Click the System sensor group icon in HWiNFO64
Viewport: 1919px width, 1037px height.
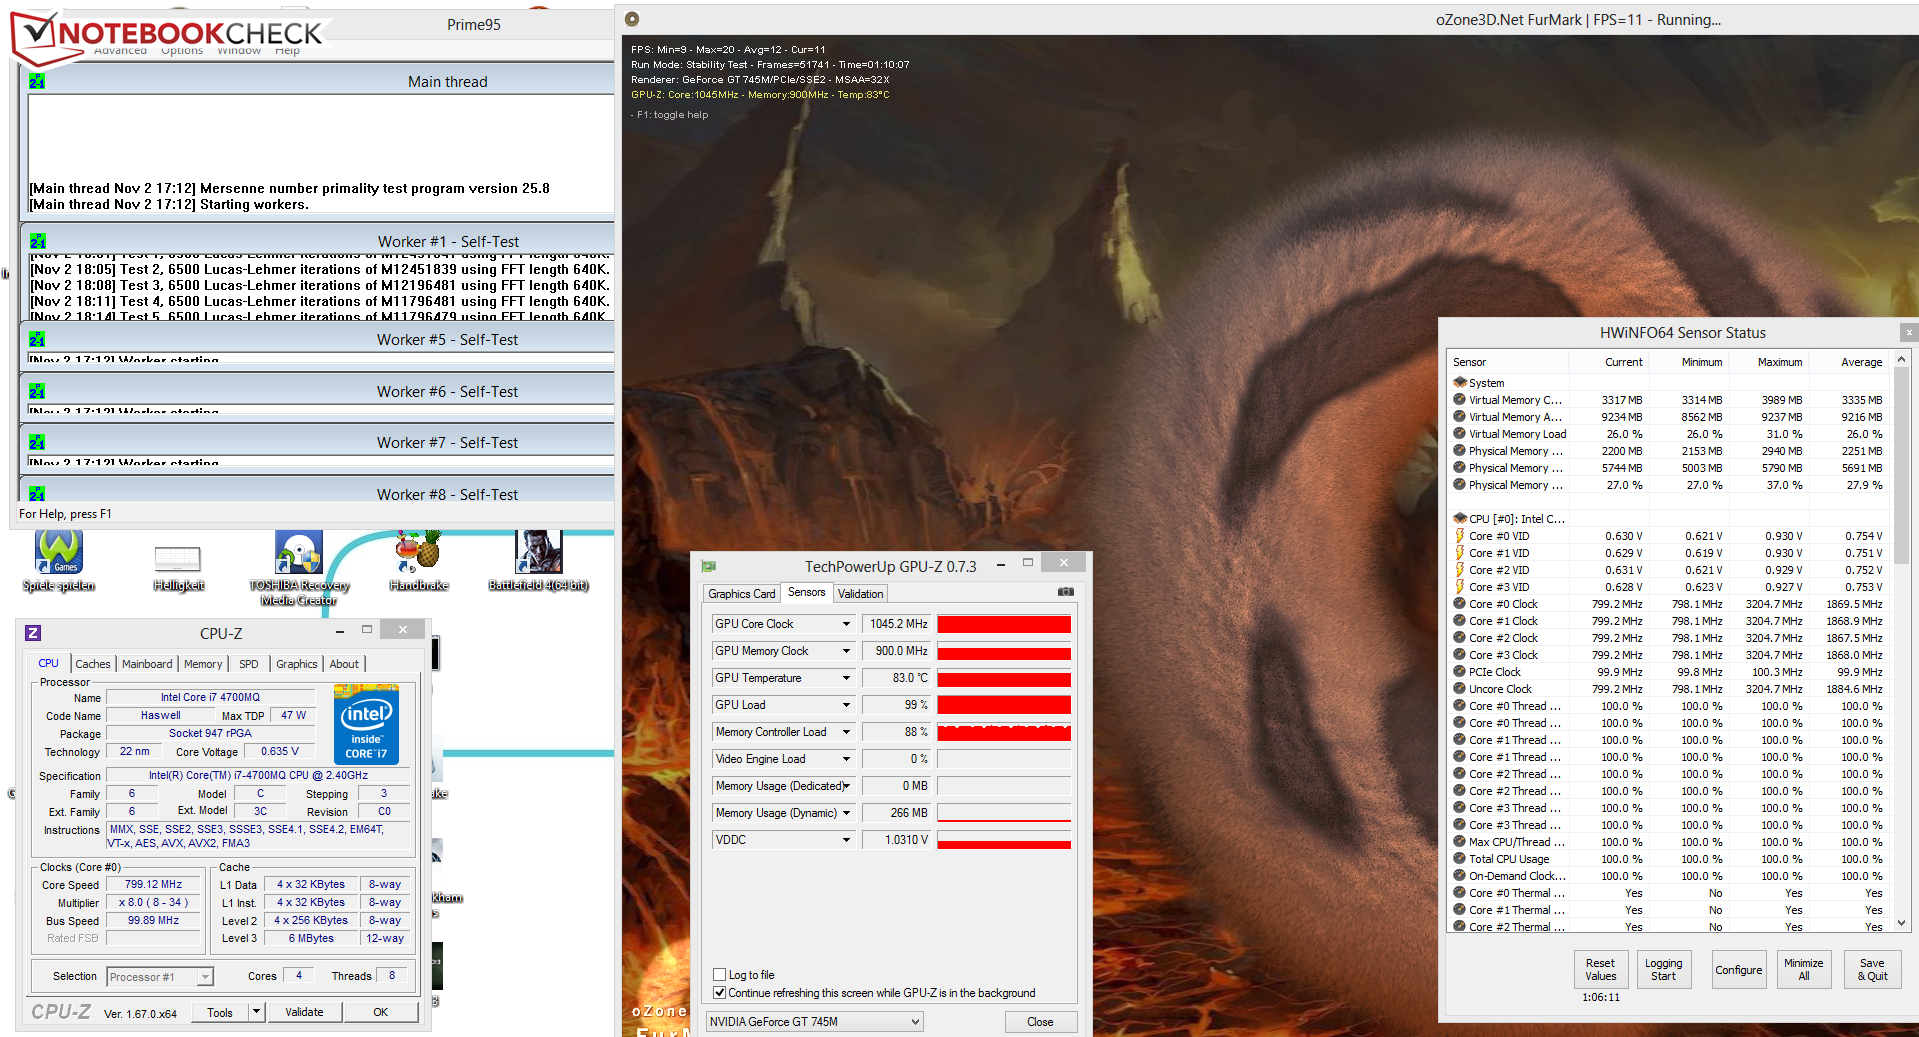pos(1460,382)
